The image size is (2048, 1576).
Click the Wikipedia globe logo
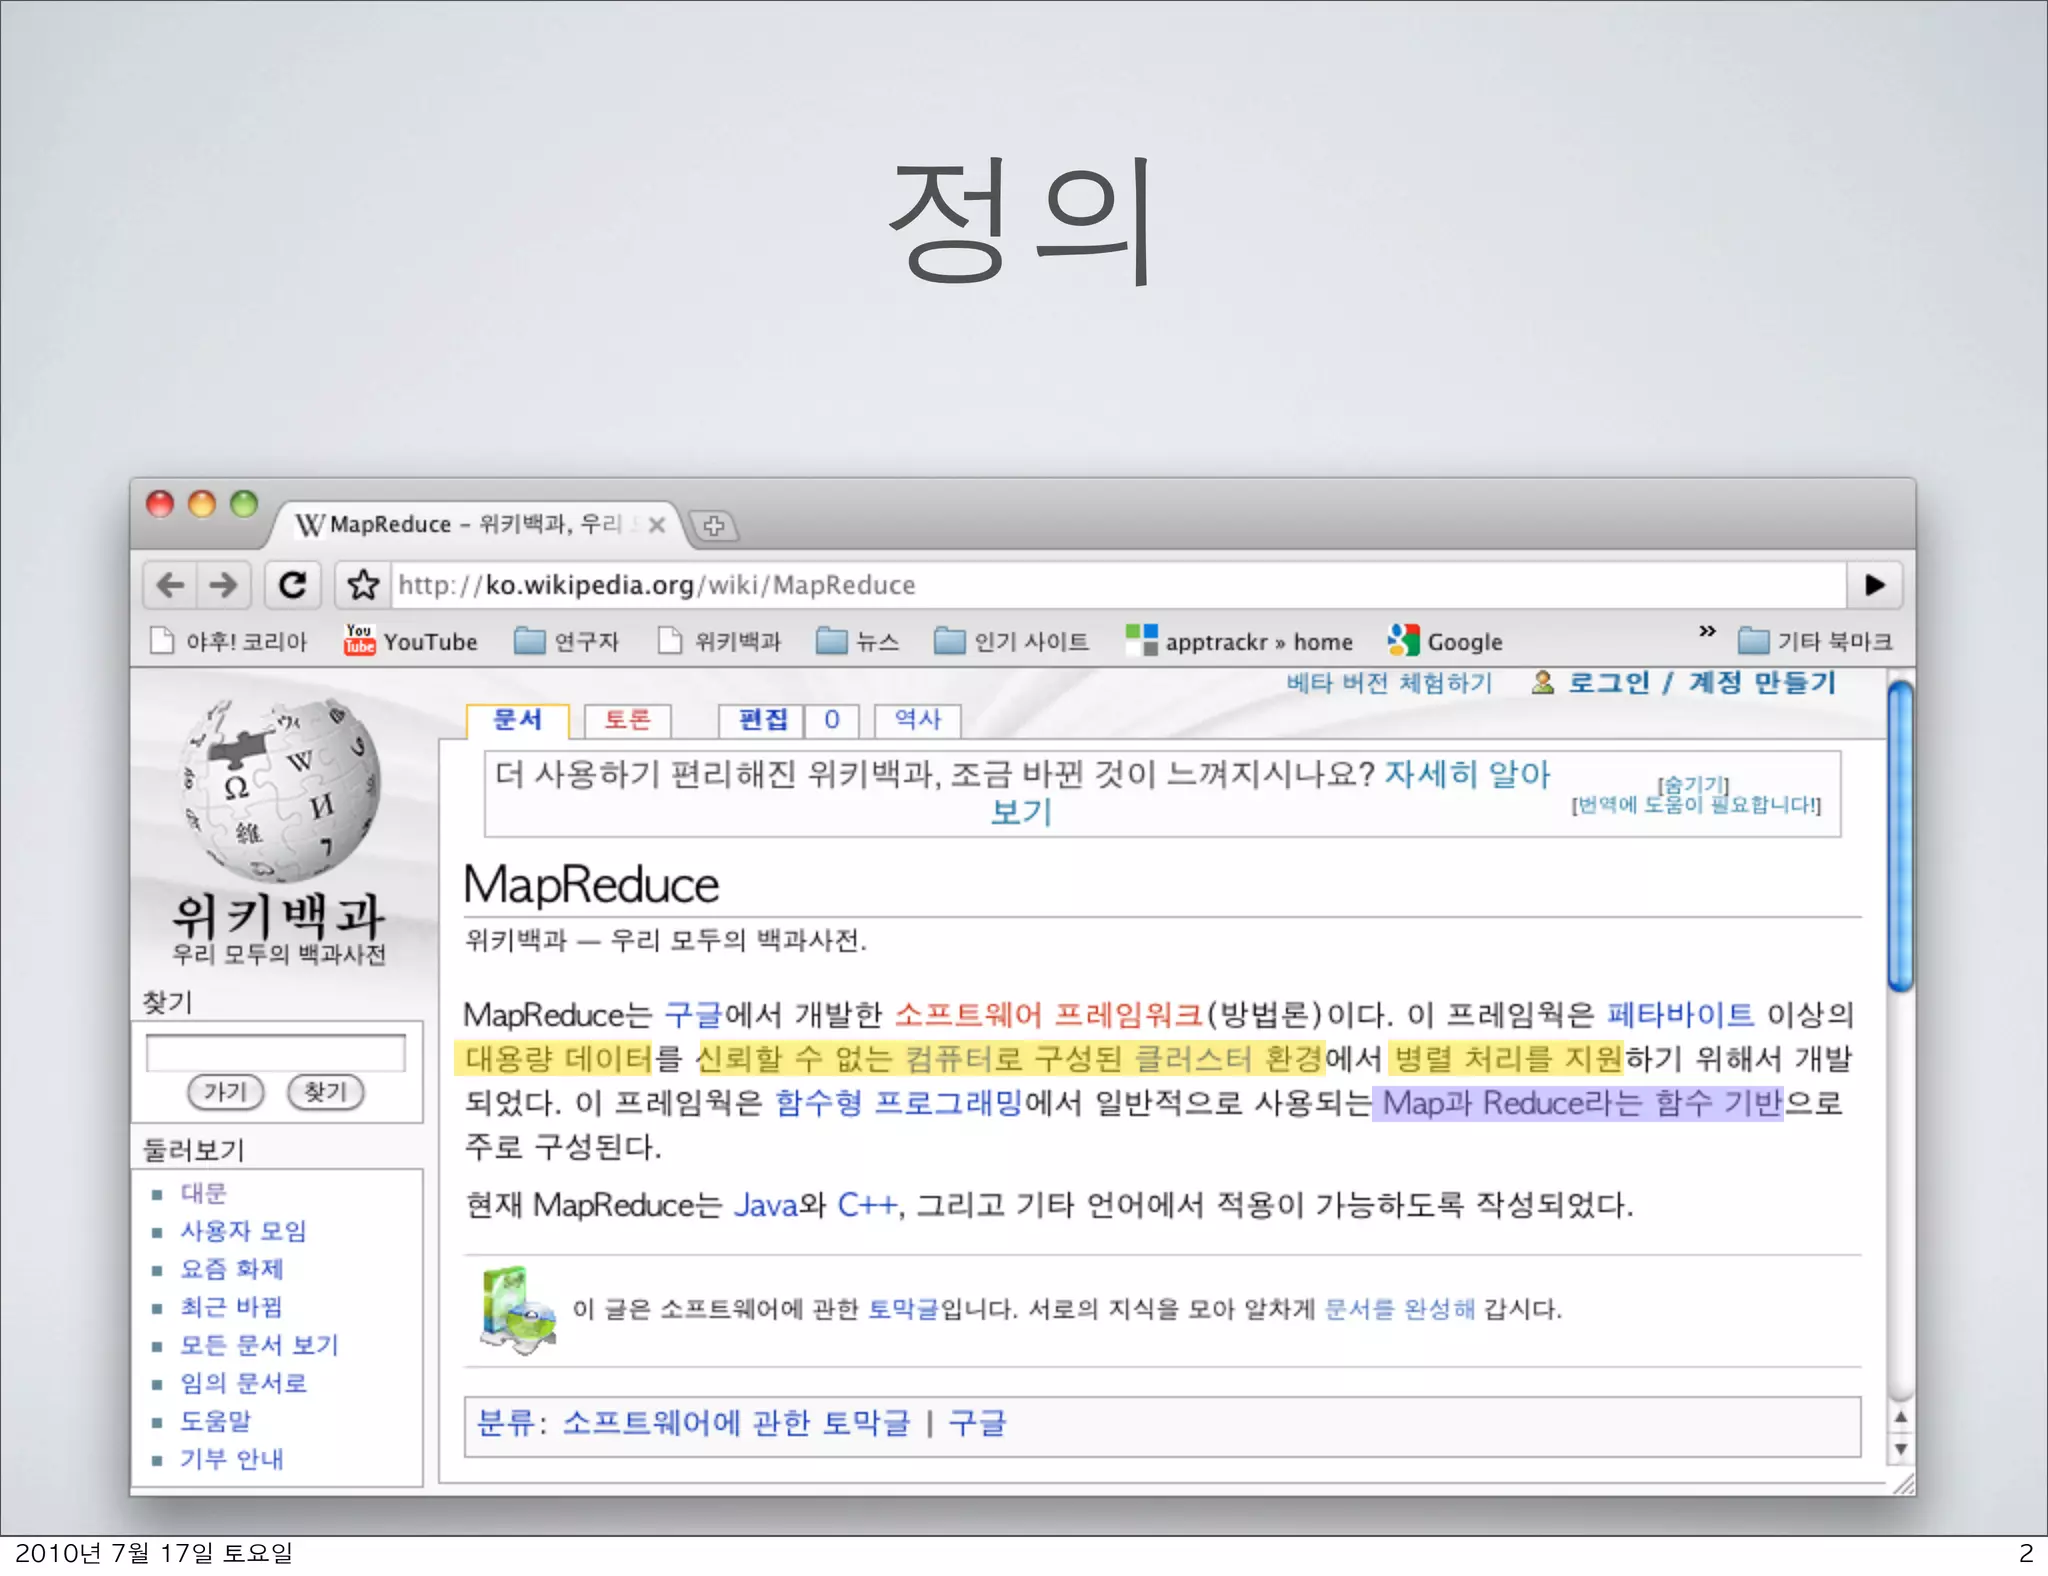tap(280, 790)
